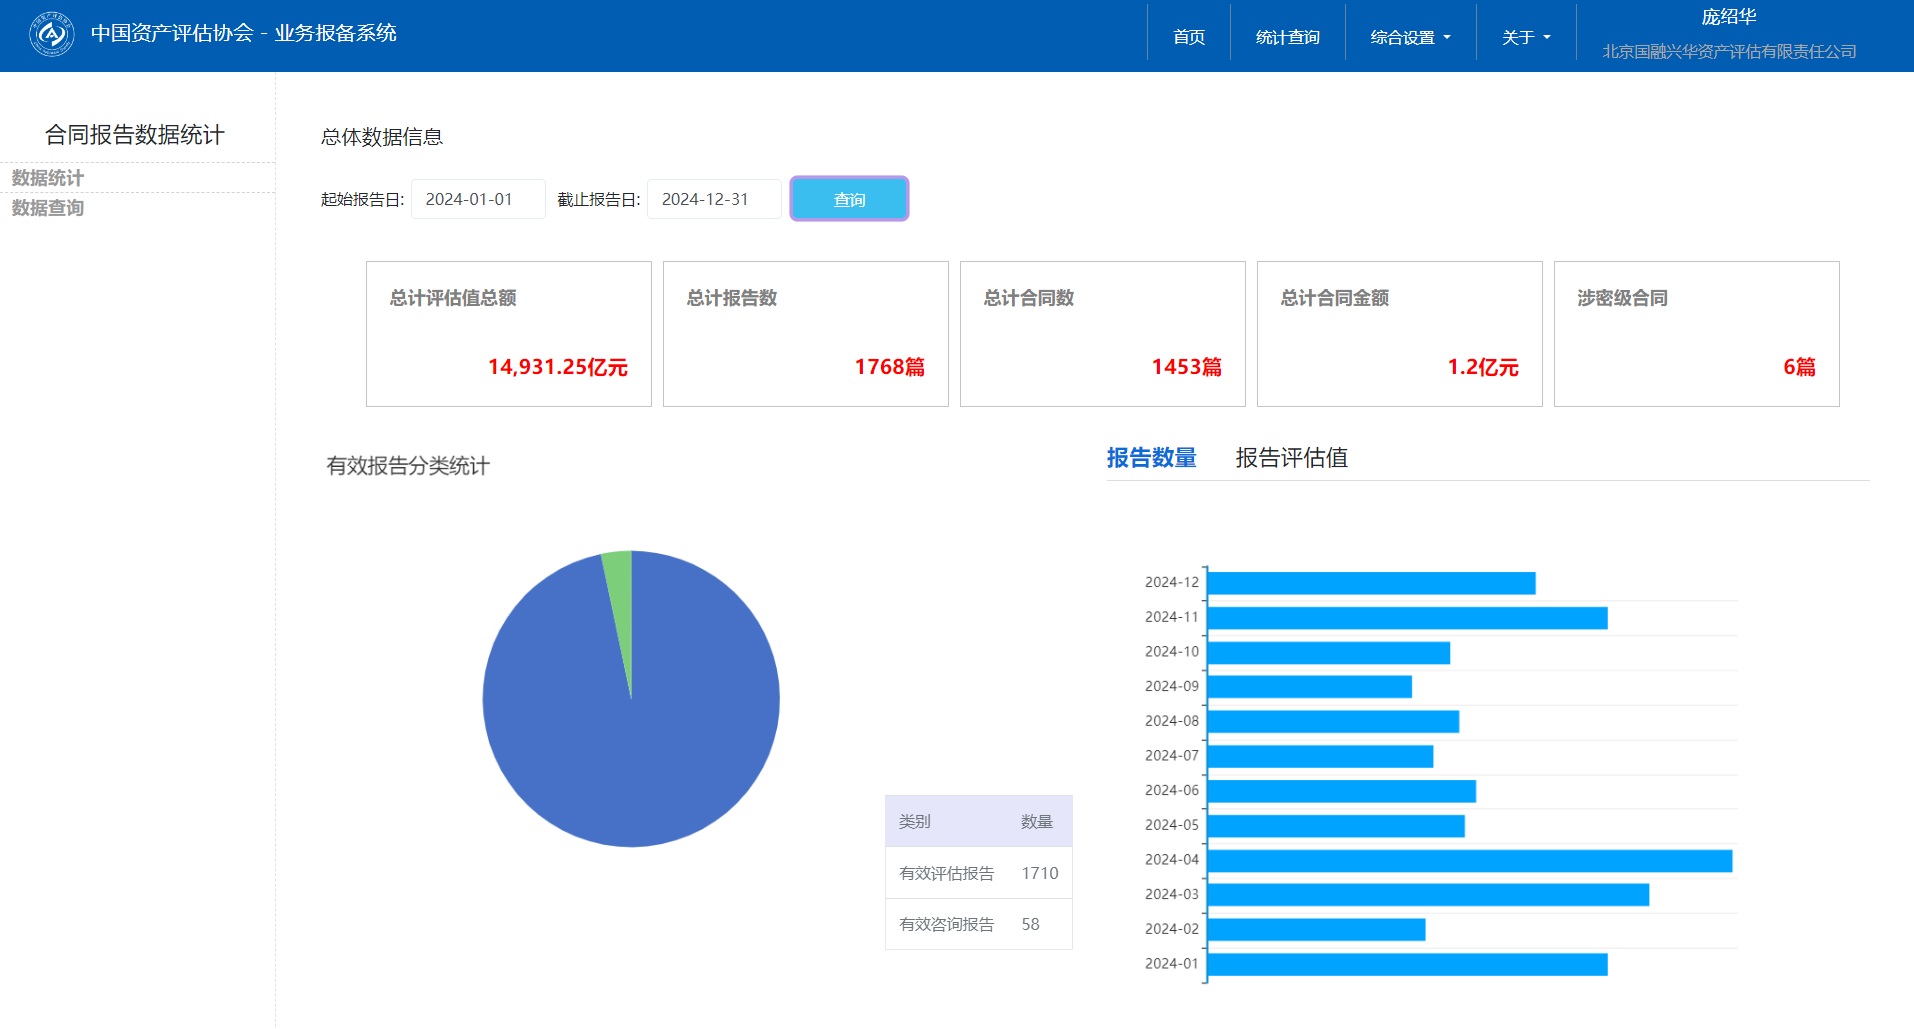
Task: Switch to the 报告数量 tab
Action: click(x=1151, y=458)
